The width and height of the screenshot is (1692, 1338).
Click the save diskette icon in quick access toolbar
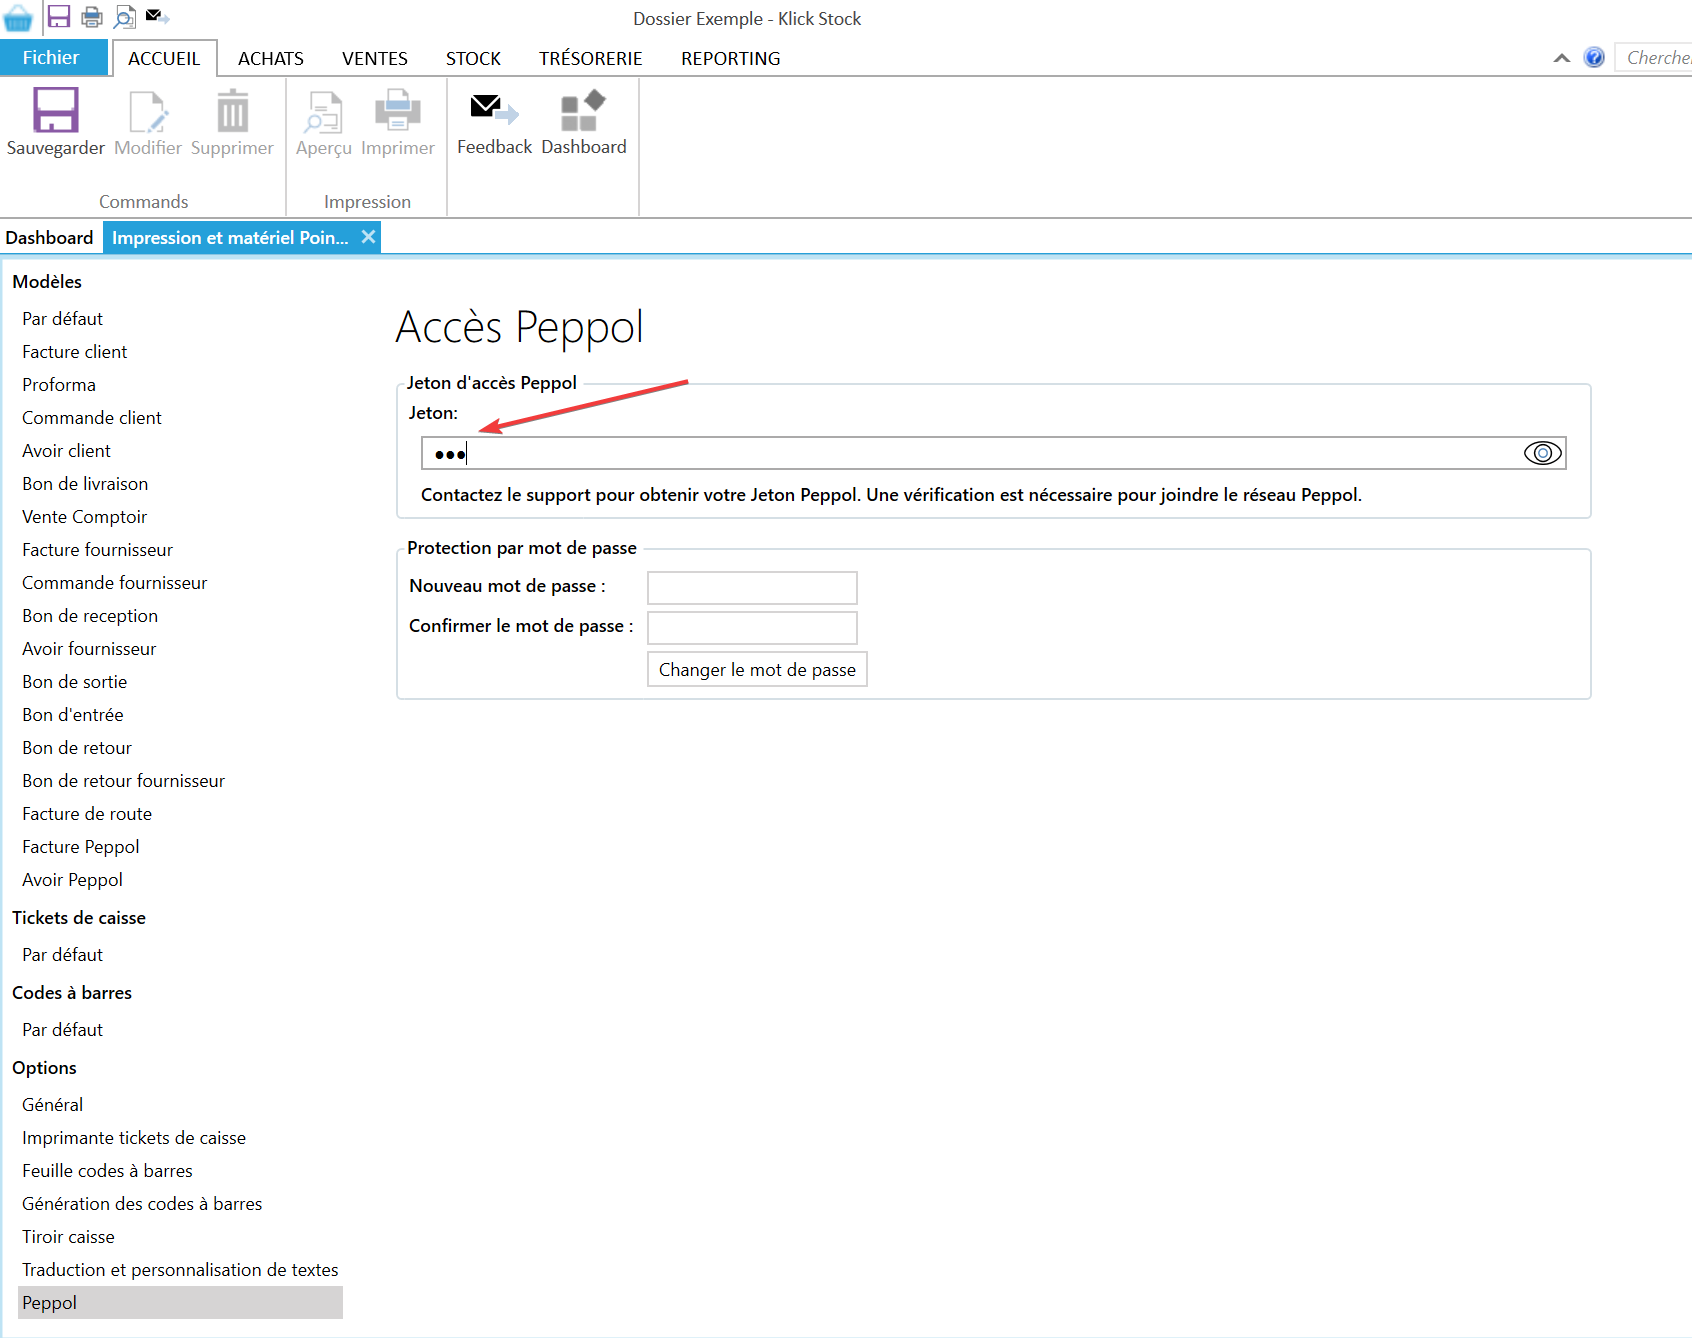point(59,16)
